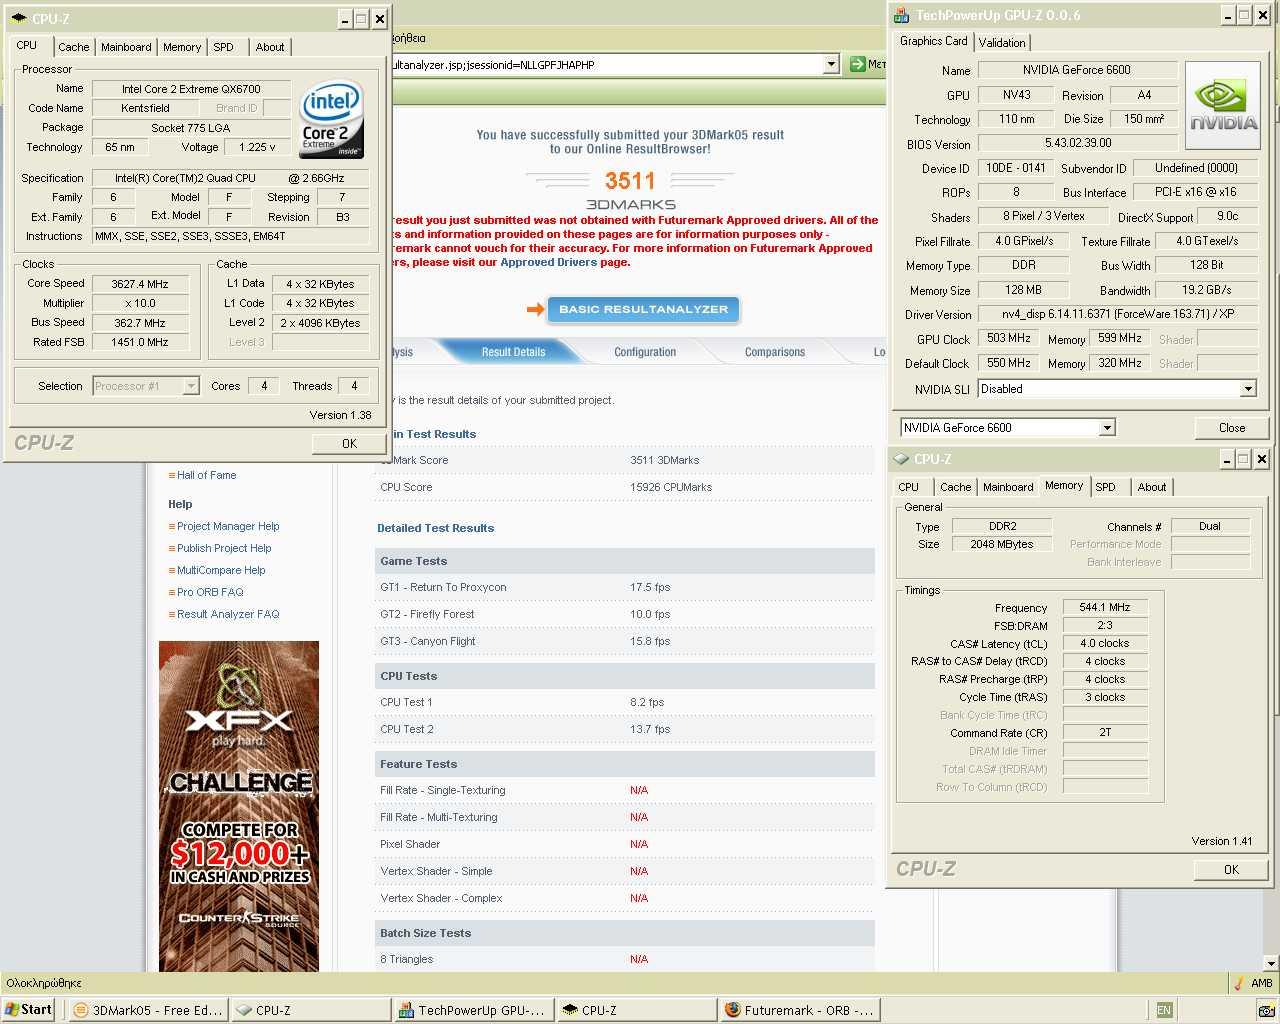1280x1024 pixels.
Task: Click the Memory Size 2048 MBytes value
Action: pyautogui.click(x=1001, y=544)
